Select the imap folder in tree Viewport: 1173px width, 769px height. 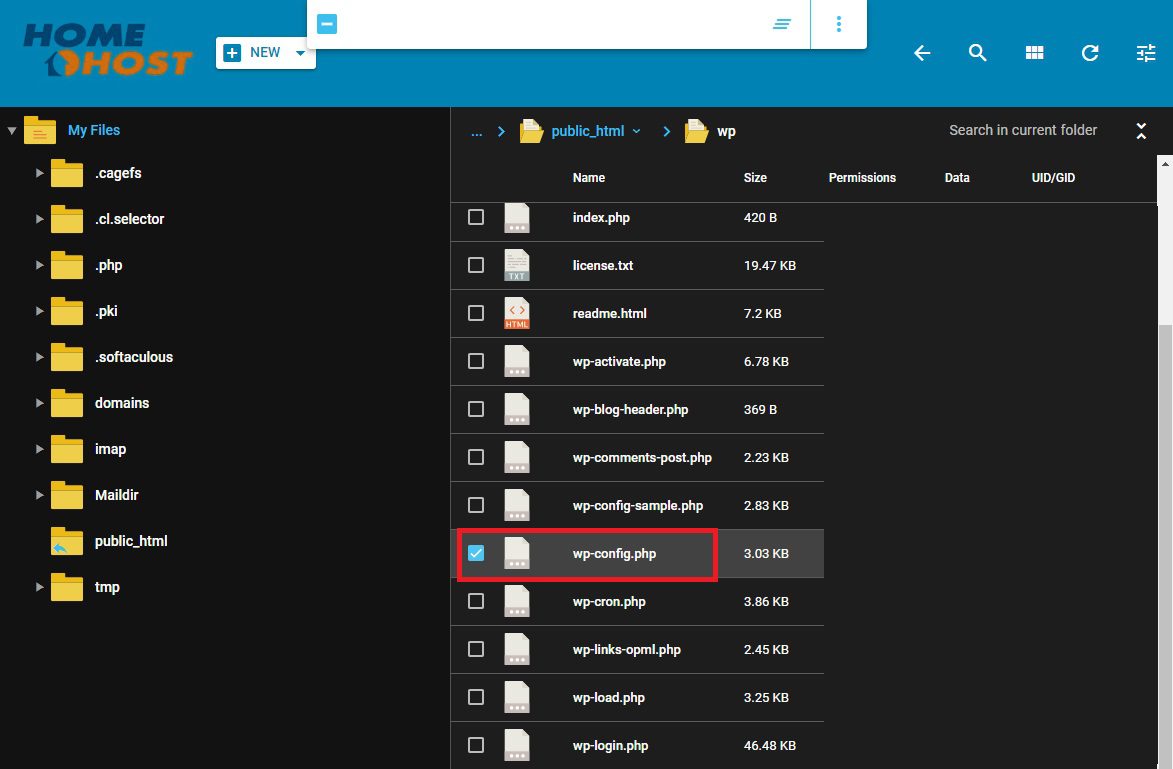point(110,449)
